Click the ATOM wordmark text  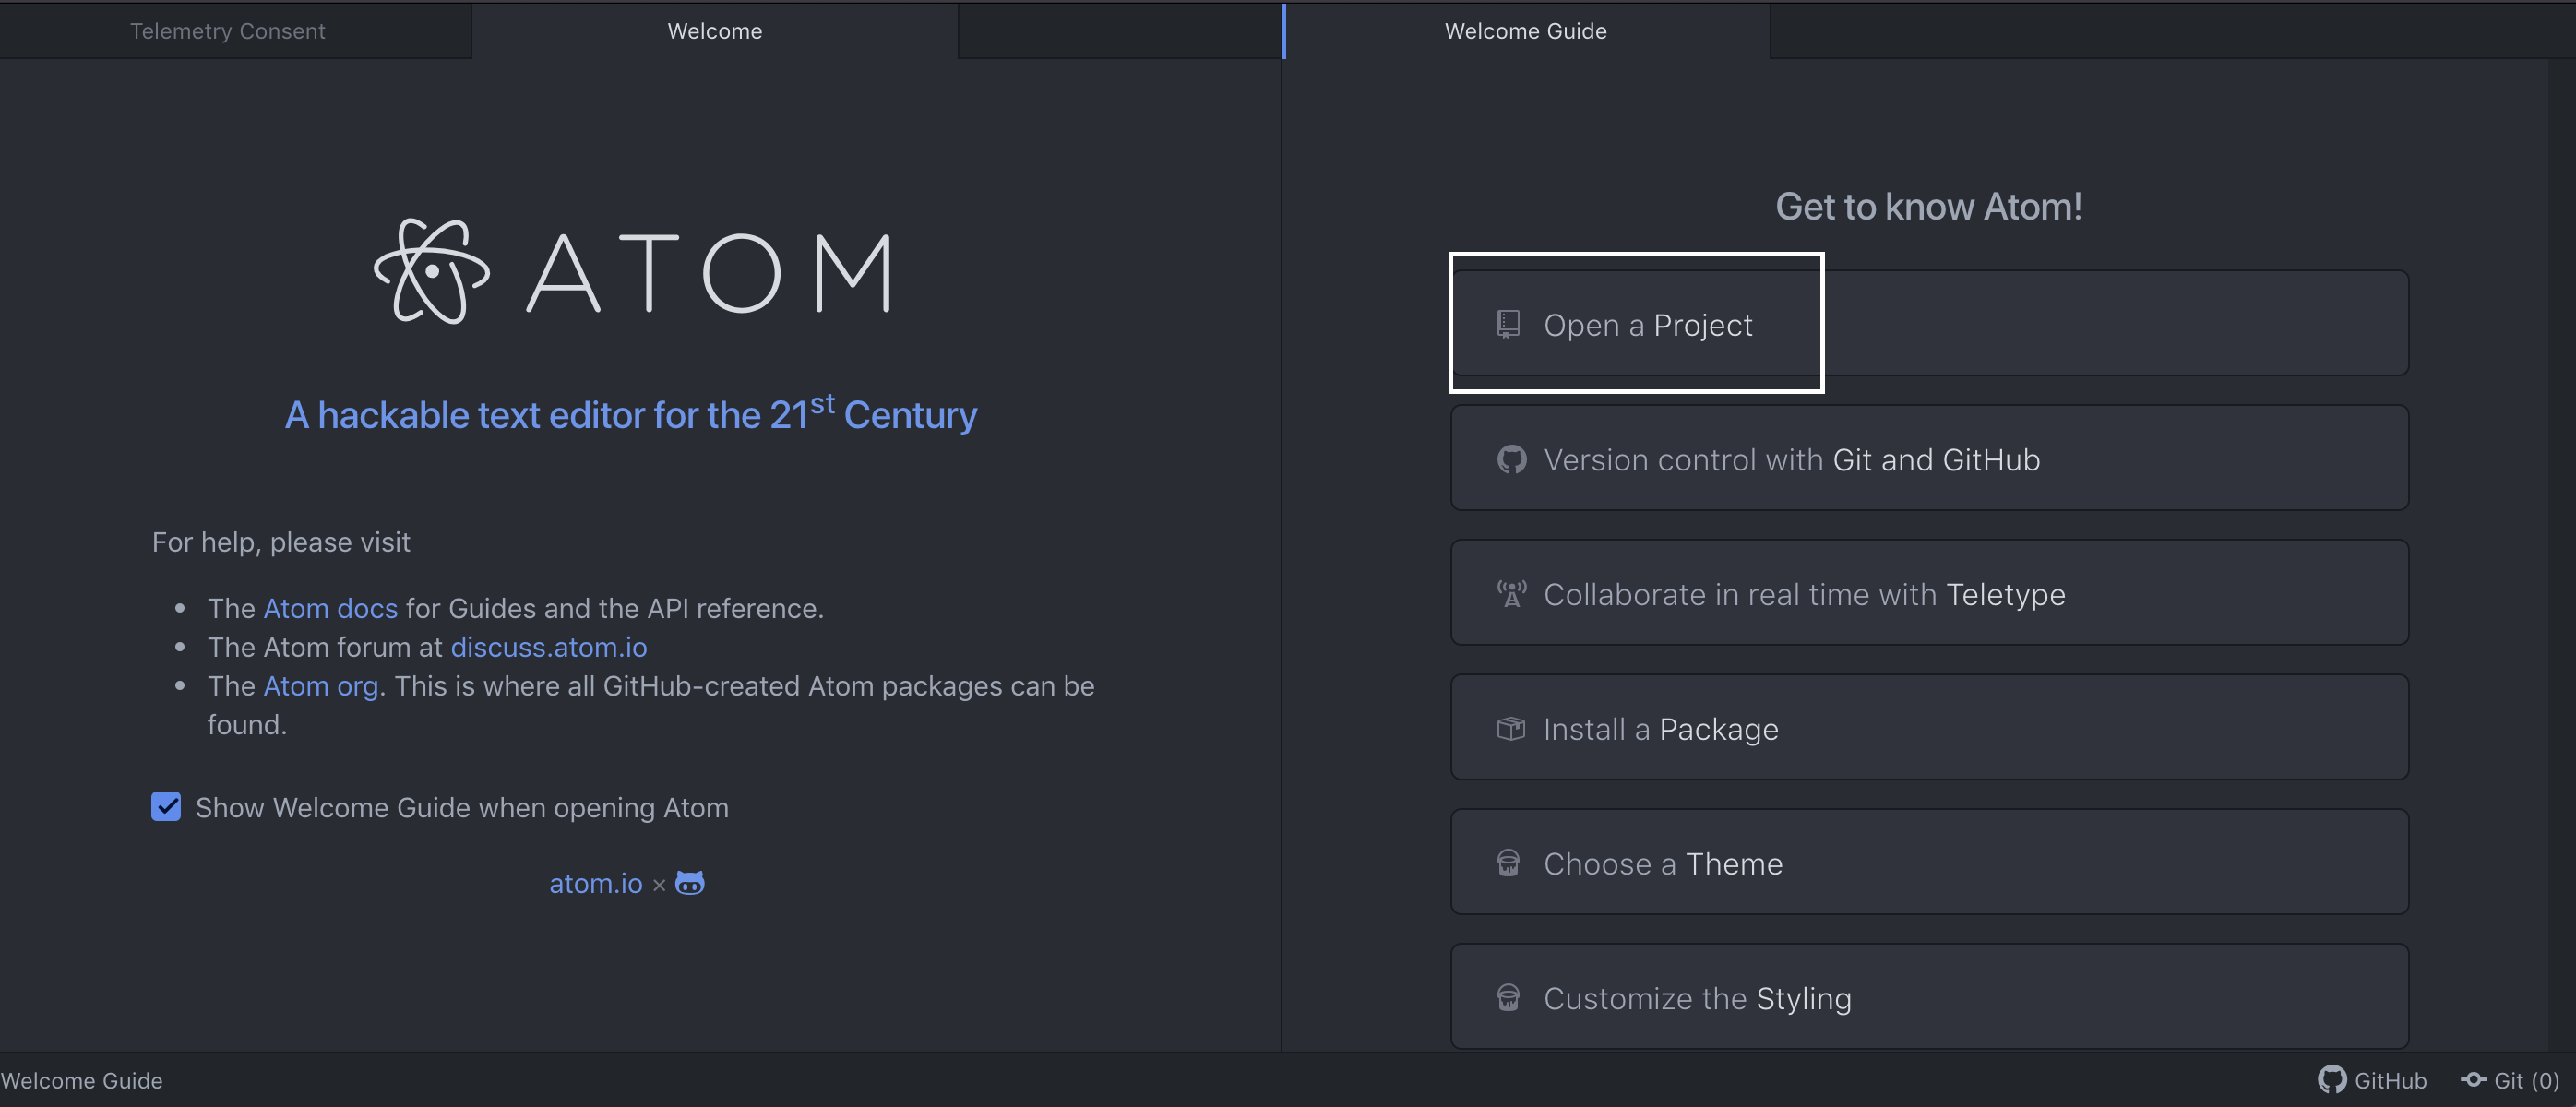click(x=709, y=272)
